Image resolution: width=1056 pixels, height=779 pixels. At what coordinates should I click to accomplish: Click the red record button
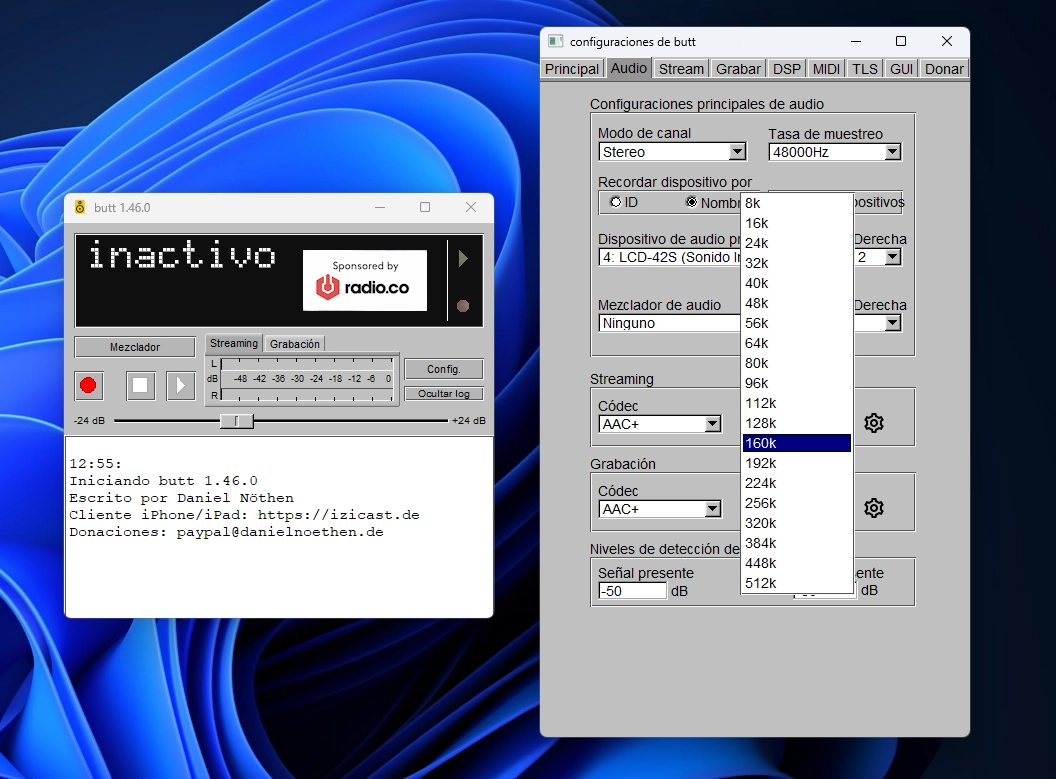89,386
